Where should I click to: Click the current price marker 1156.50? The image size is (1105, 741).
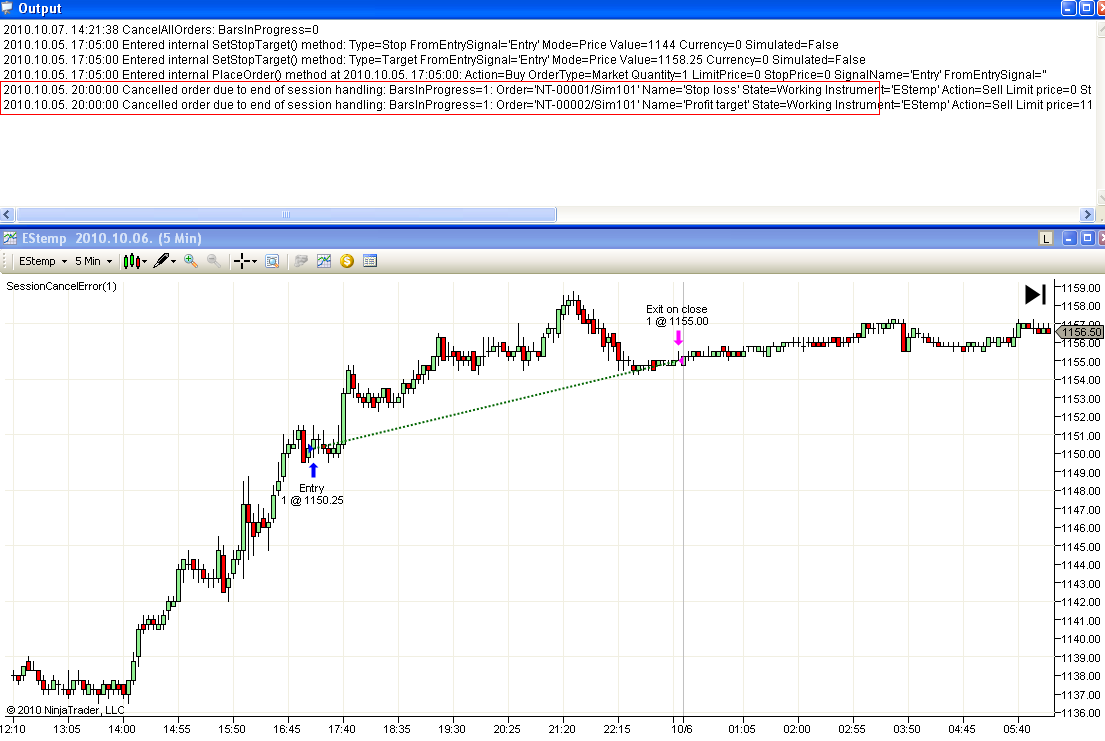[1080, 331]
